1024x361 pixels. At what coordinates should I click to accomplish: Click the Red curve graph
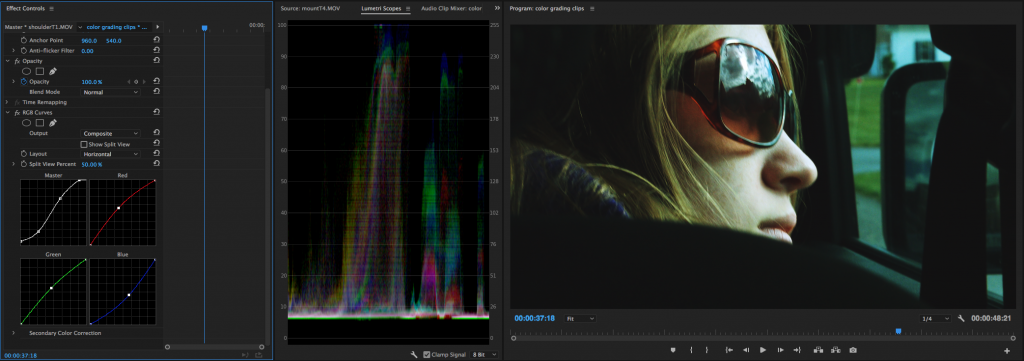(123, 212)
